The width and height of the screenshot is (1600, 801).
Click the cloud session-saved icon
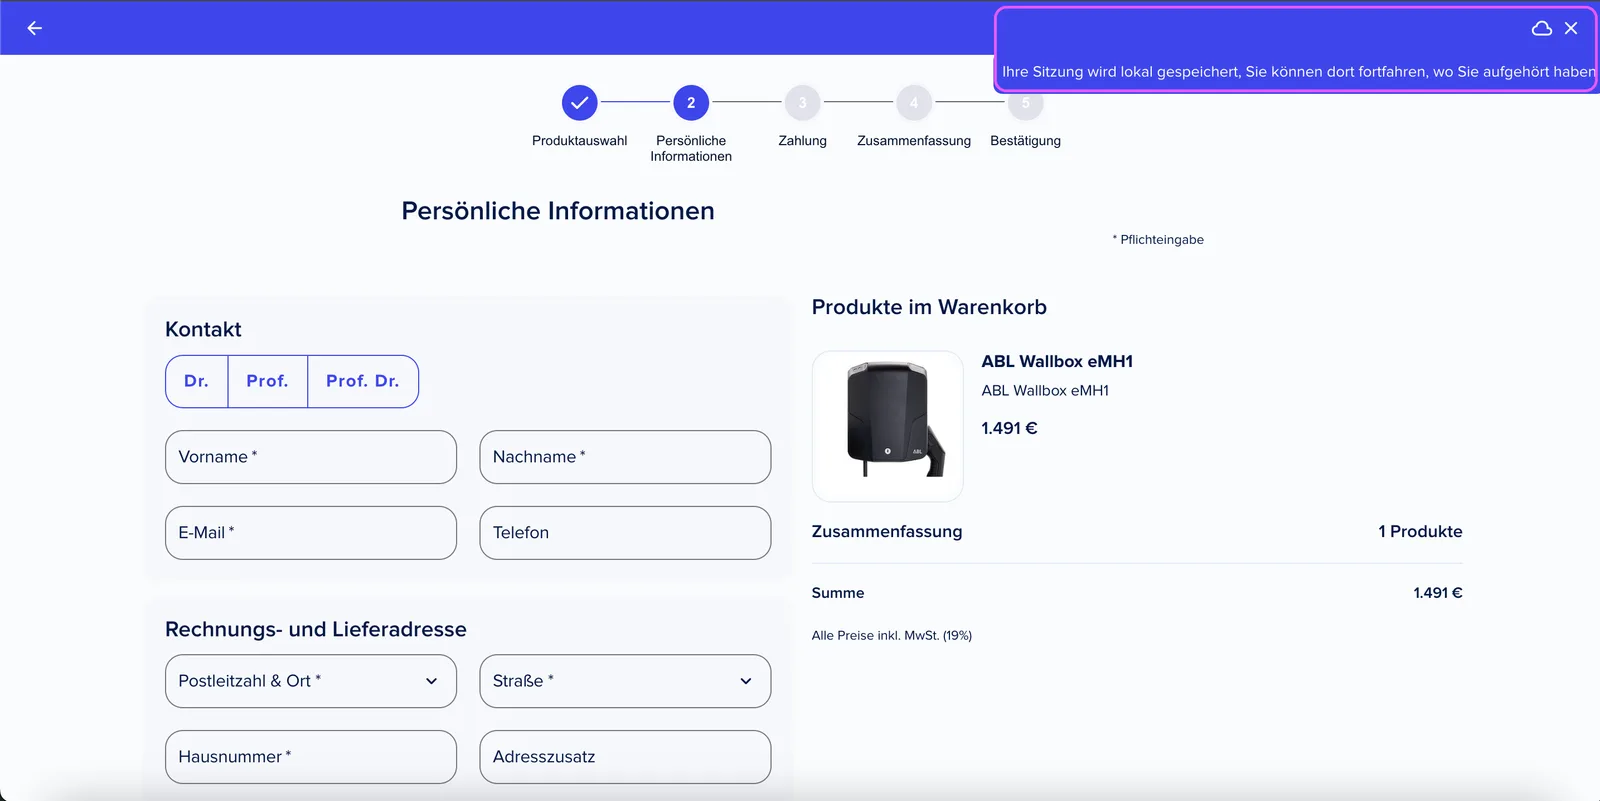click(x=1542, y=28)
